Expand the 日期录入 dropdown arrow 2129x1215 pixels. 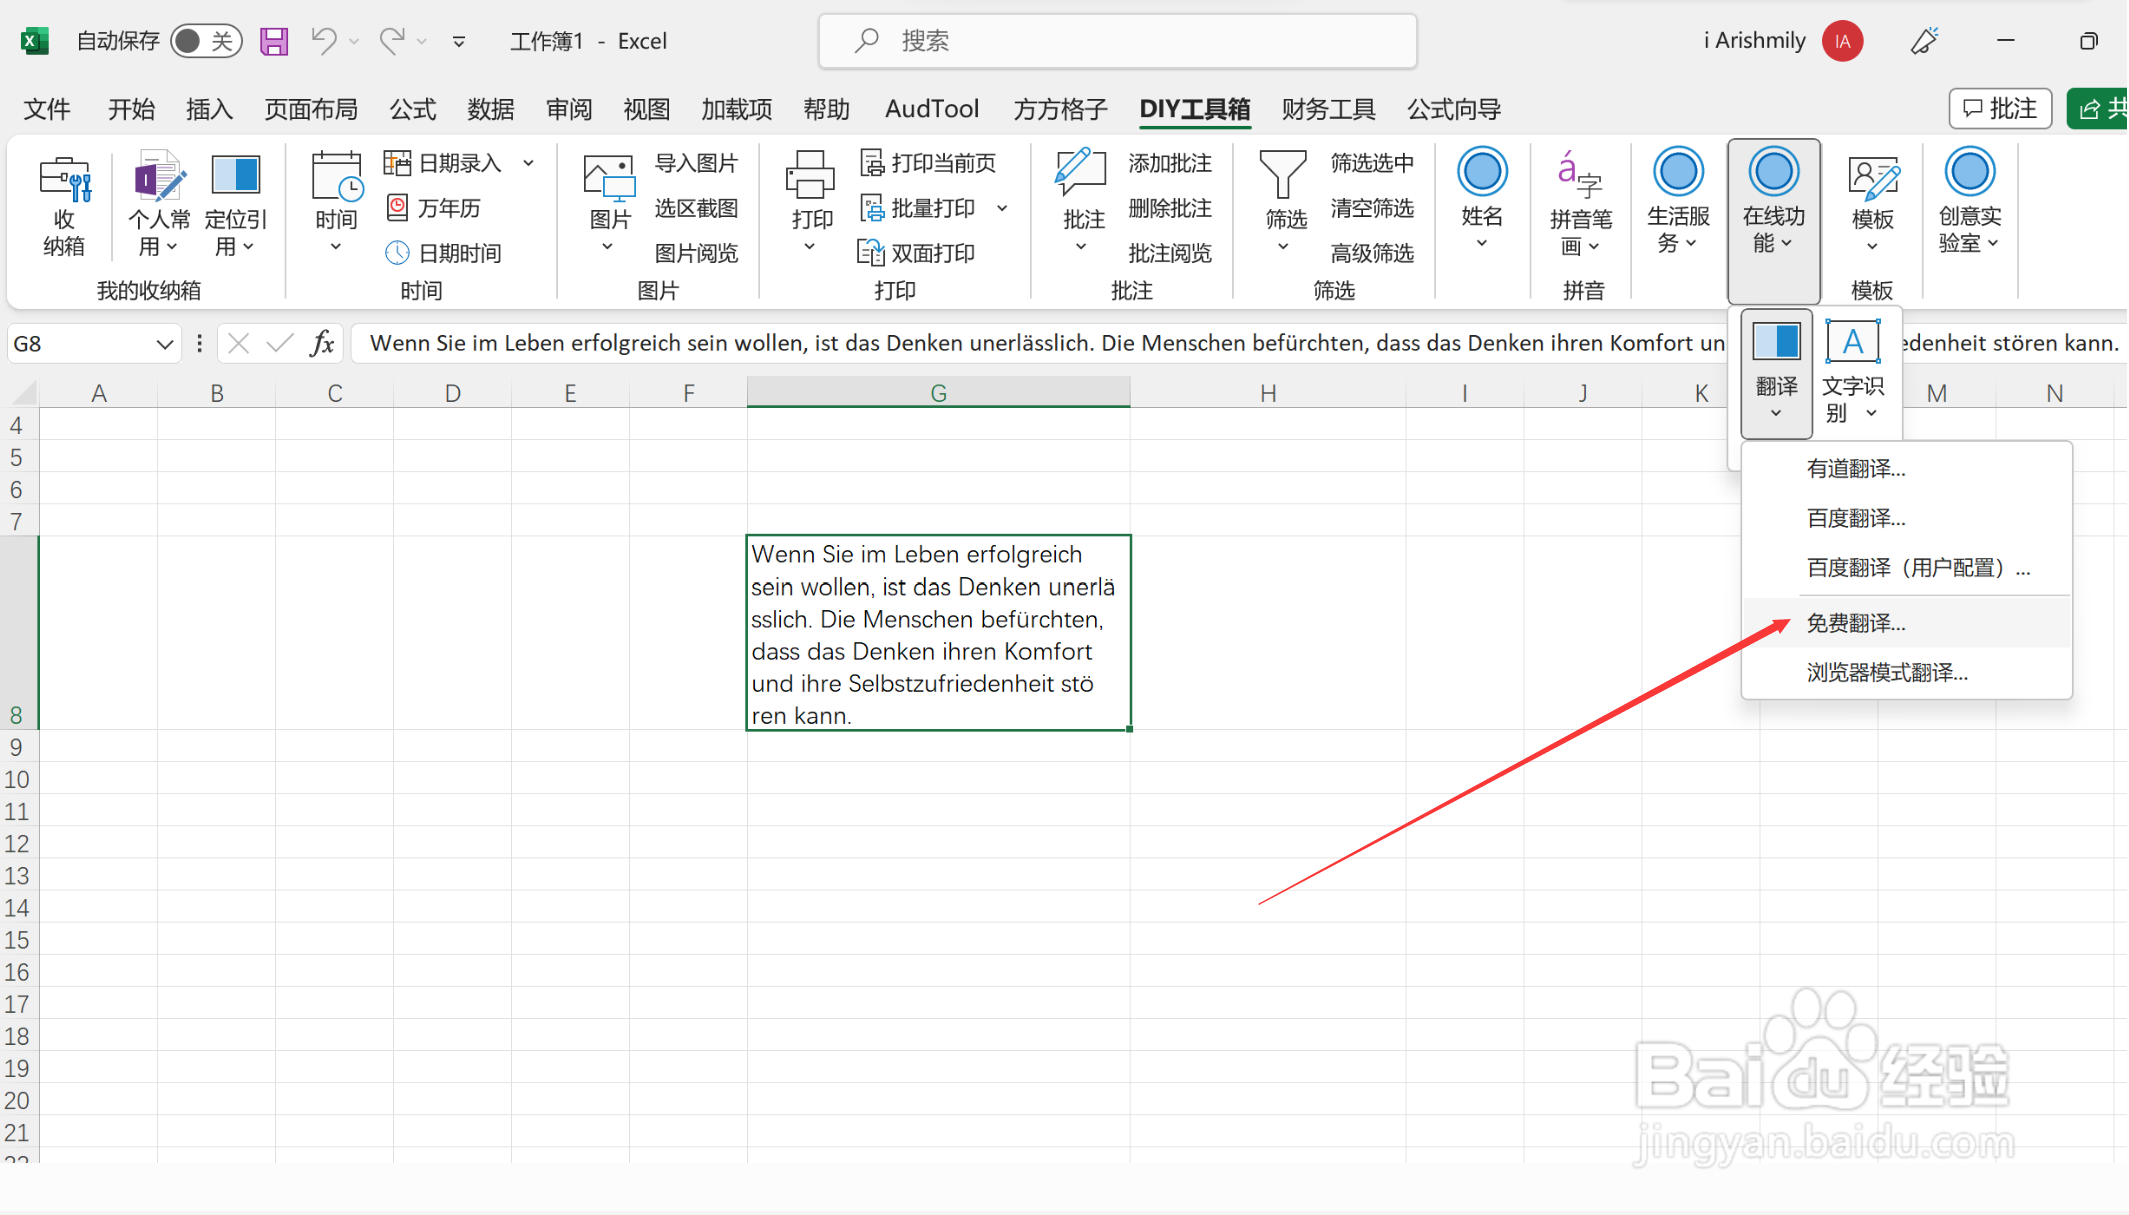[x=529, y=163]
